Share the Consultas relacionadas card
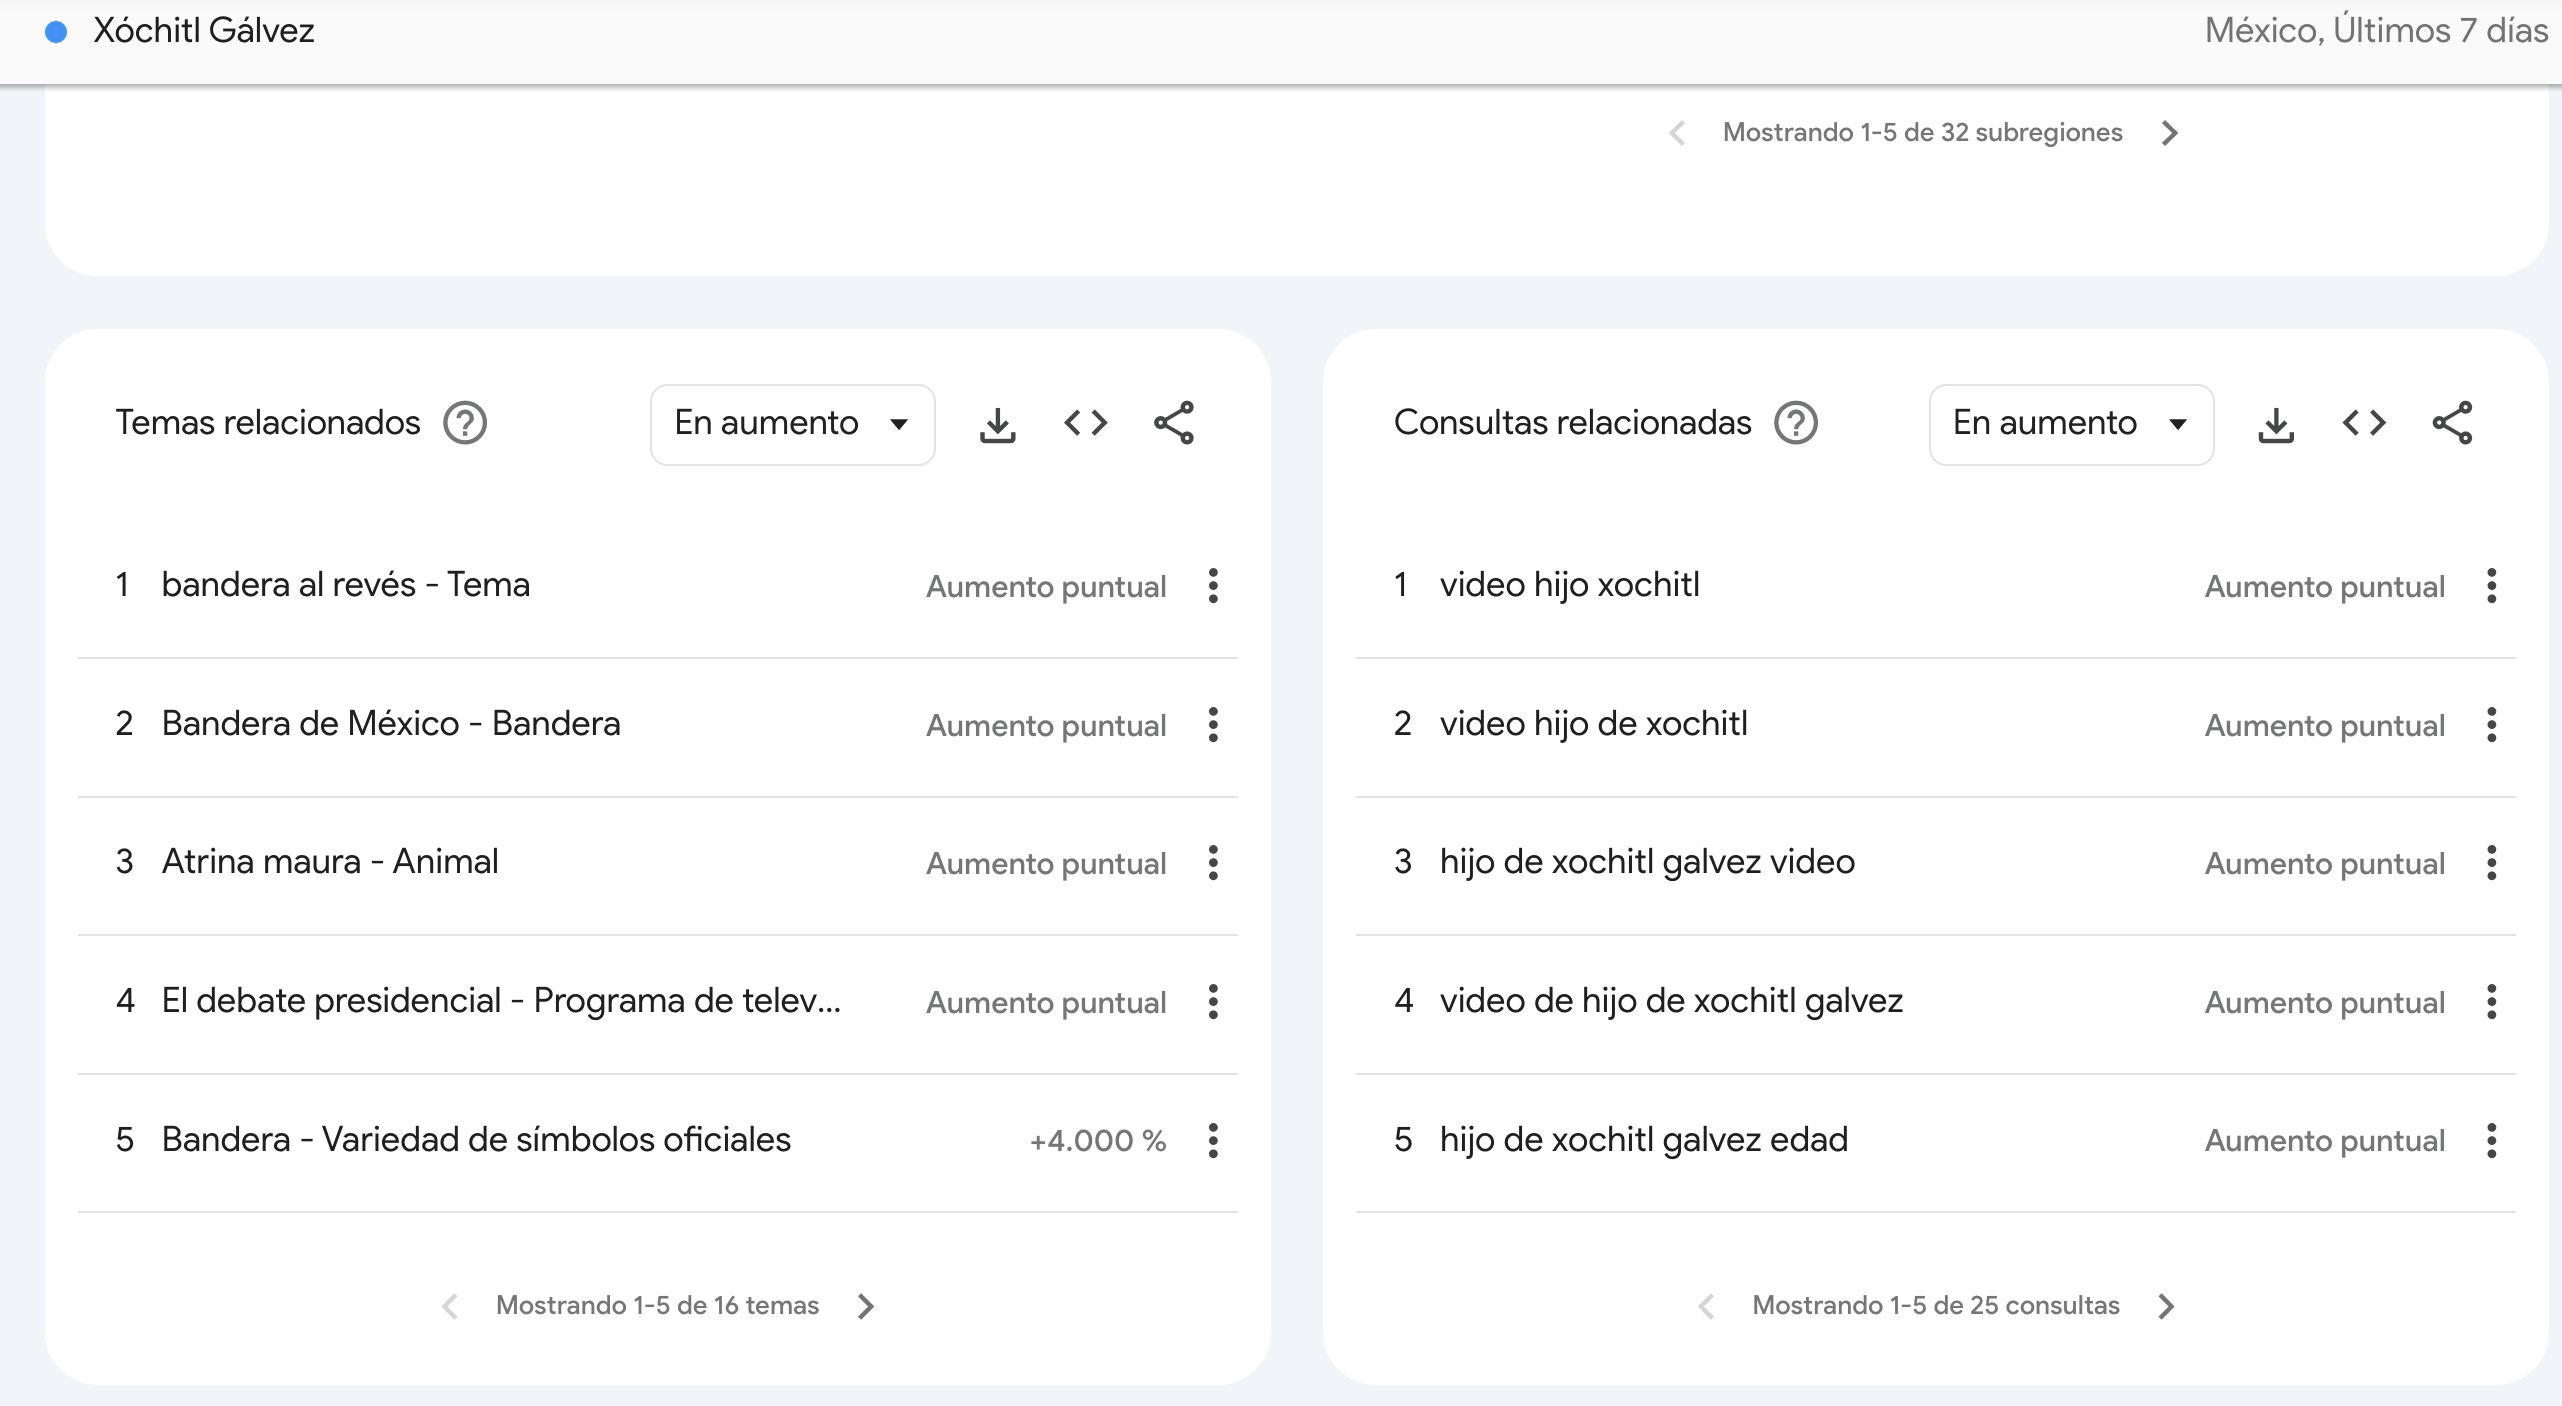 coord(2452,424)
